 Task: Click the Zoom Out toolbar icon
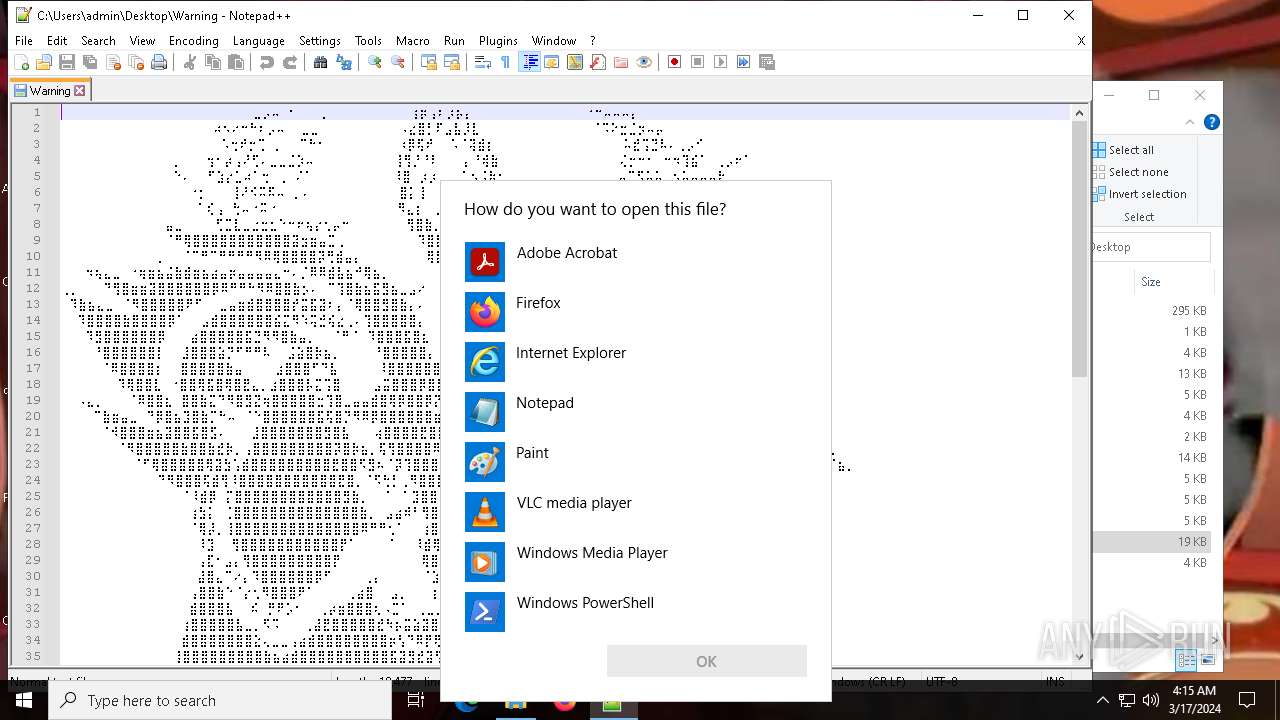coord(398,62)
